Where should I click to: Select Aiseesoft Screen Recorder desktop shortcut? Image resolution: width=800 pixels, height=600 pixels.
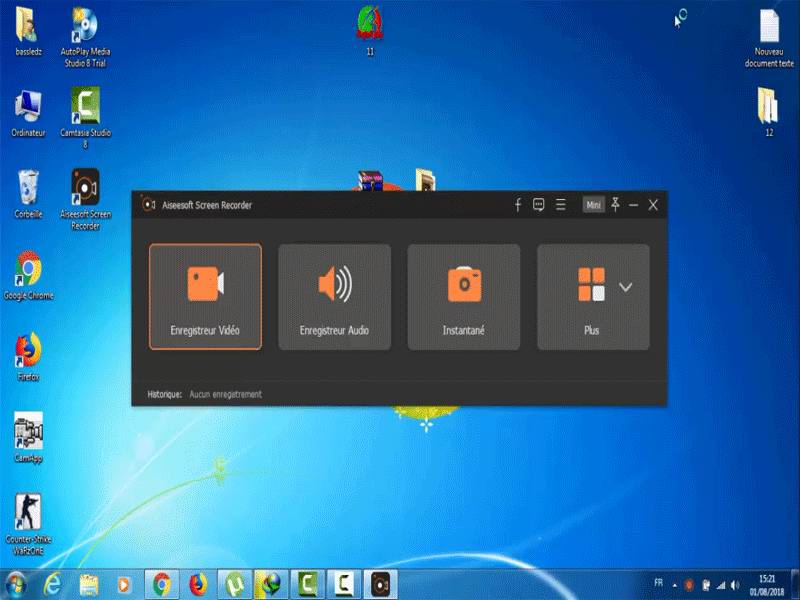(85, 199)
